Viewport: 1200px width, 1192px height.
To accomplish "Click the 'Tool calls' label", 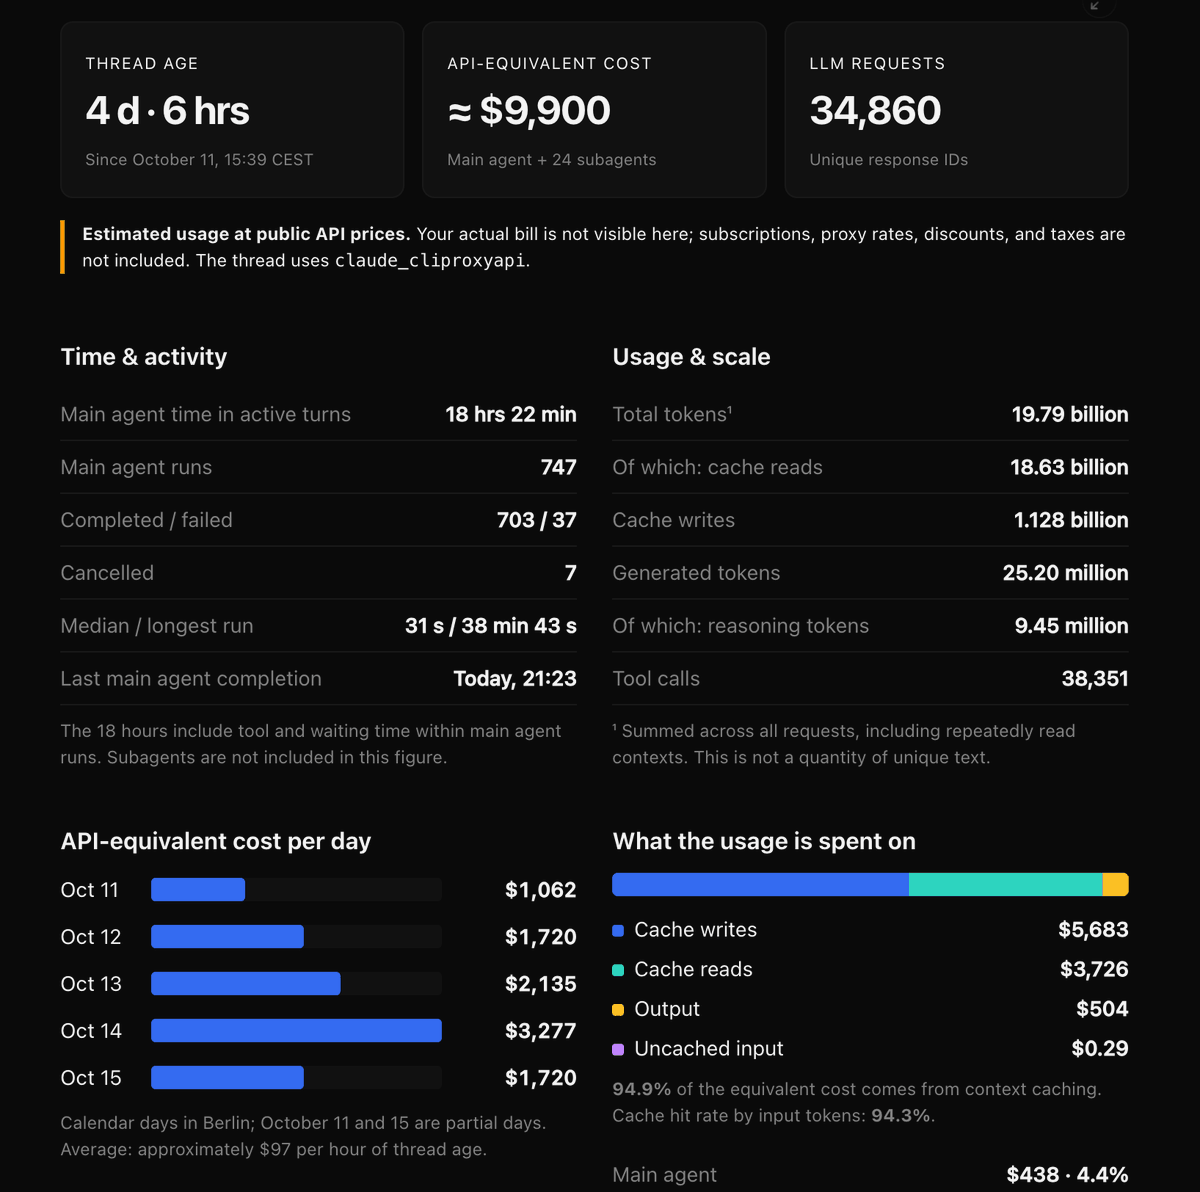I will (x=656, y=679).
